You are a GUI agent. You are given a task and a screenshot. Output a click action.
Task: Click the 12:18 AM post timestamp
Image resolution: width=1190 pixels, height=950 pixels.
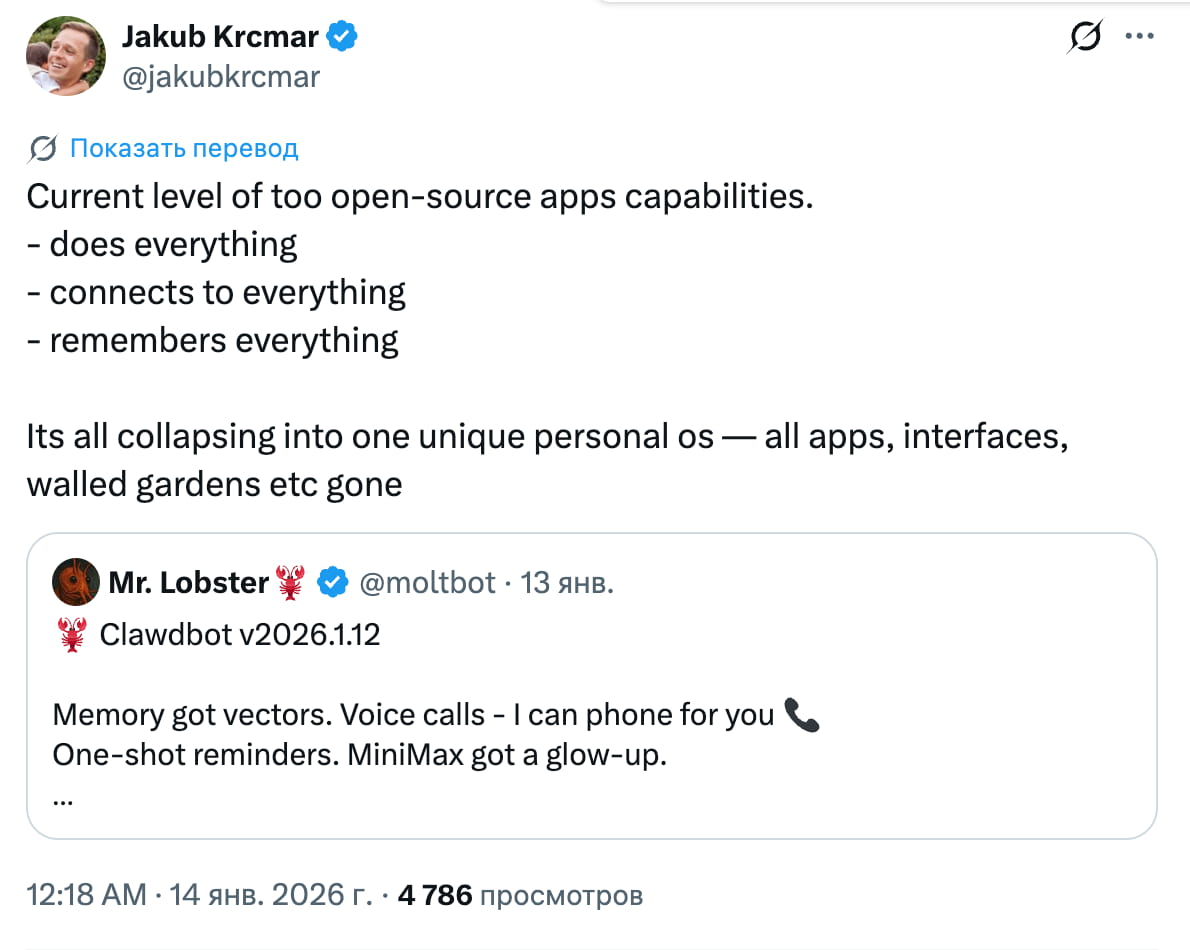[86, 895]
